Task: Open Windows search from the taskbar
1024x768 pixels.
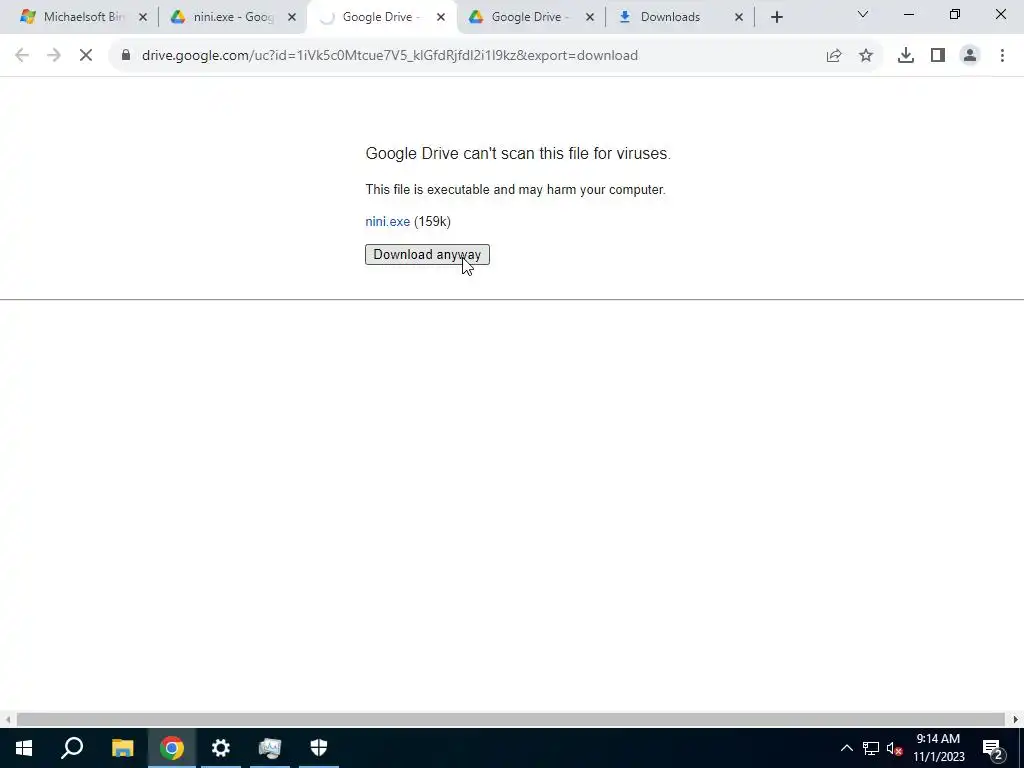Action: [x=72, y=748]
